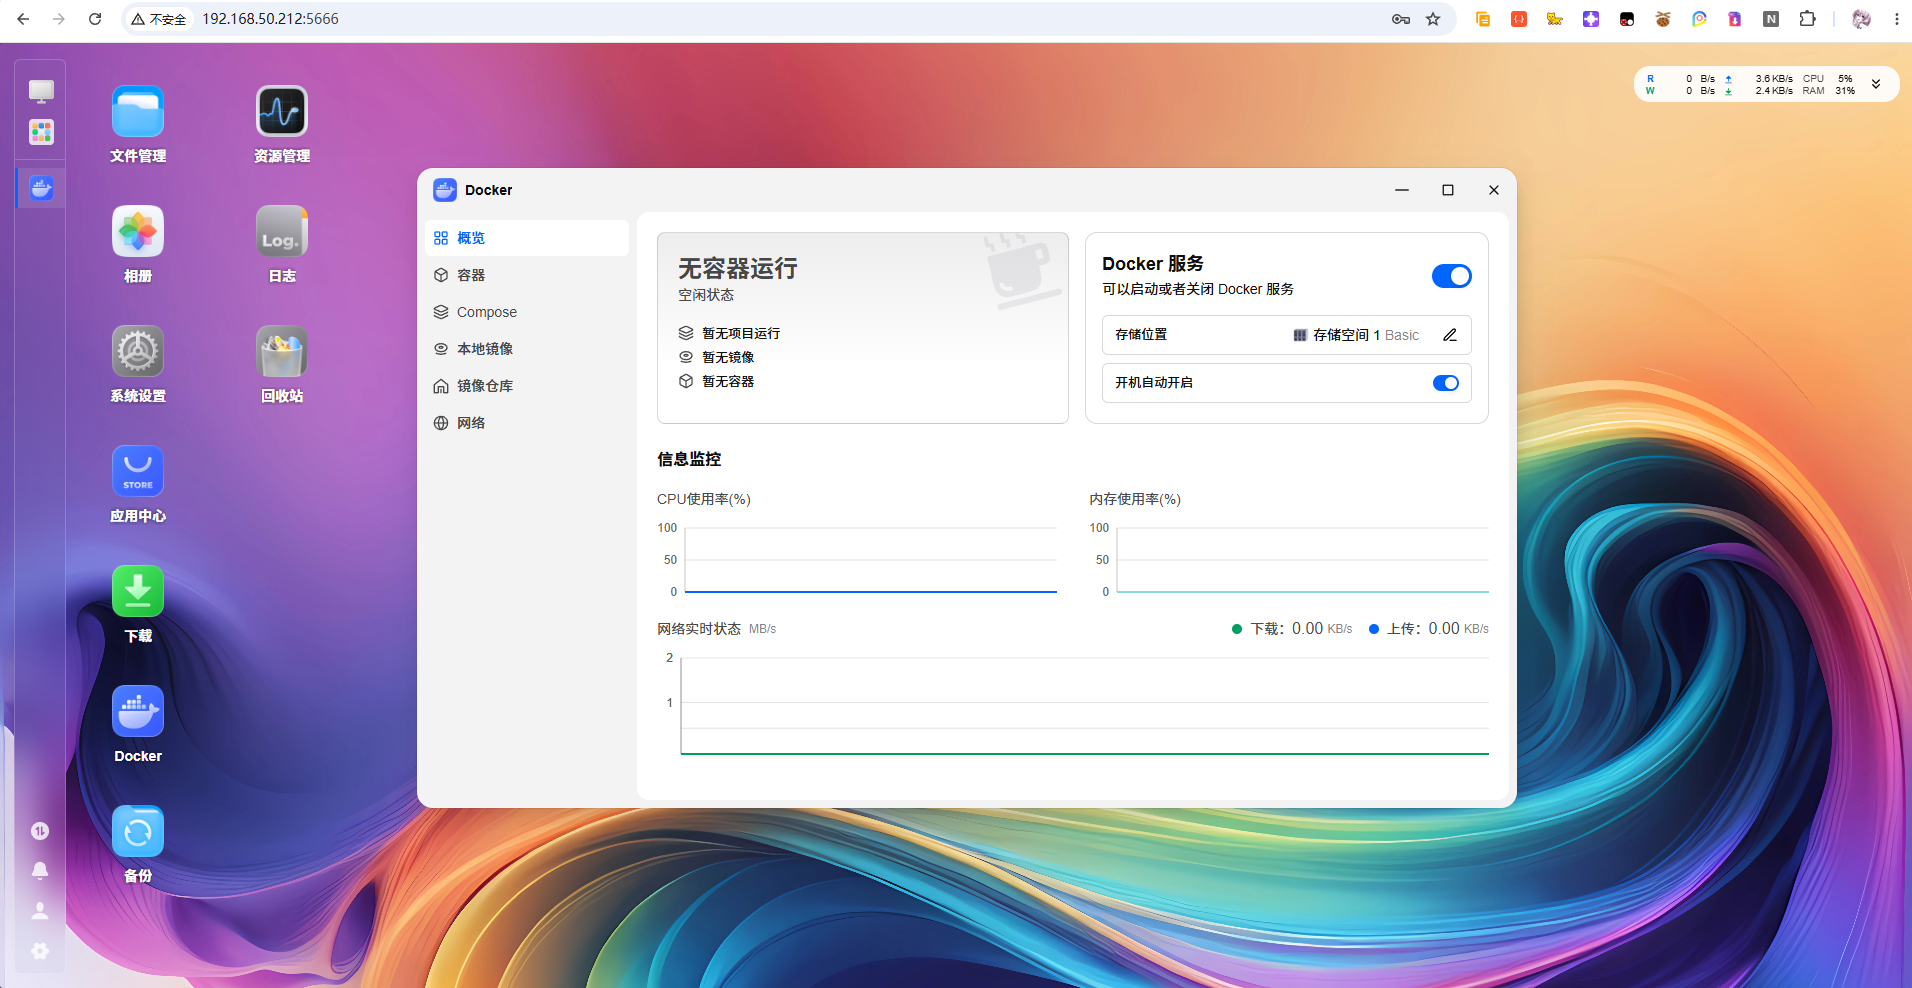This screenshot has width=1912, height=988.
Task: Click the 网络实时状态 chart label
Action: click(699, 629)
